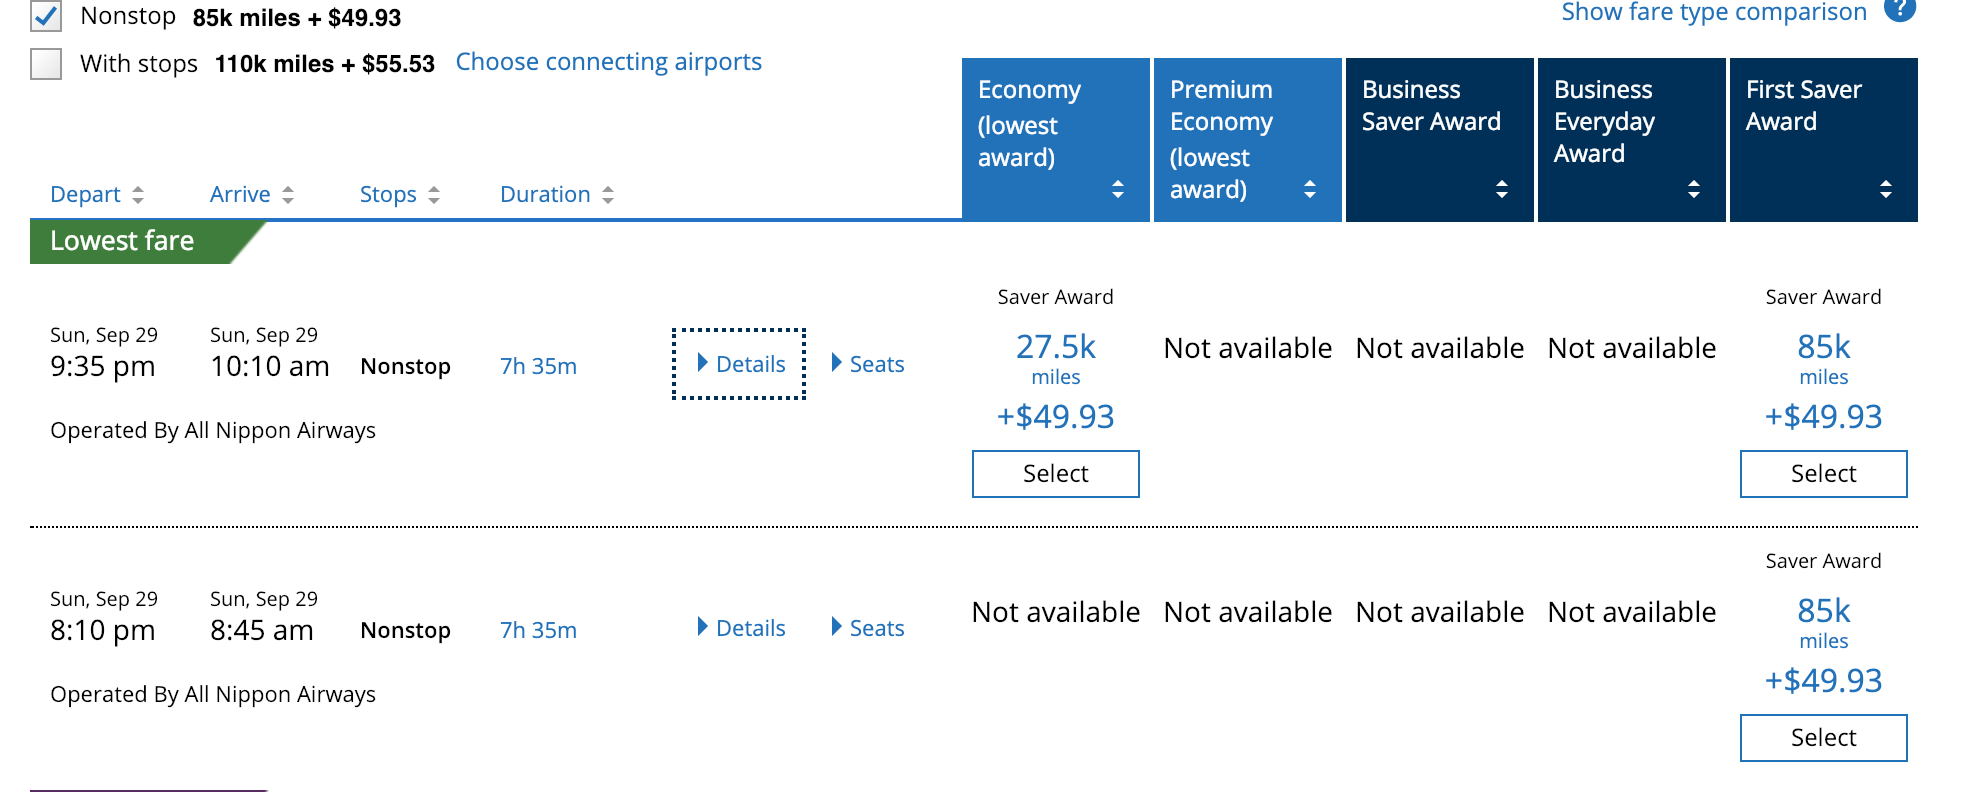Enable the With stops checkbox

point(46,63)
